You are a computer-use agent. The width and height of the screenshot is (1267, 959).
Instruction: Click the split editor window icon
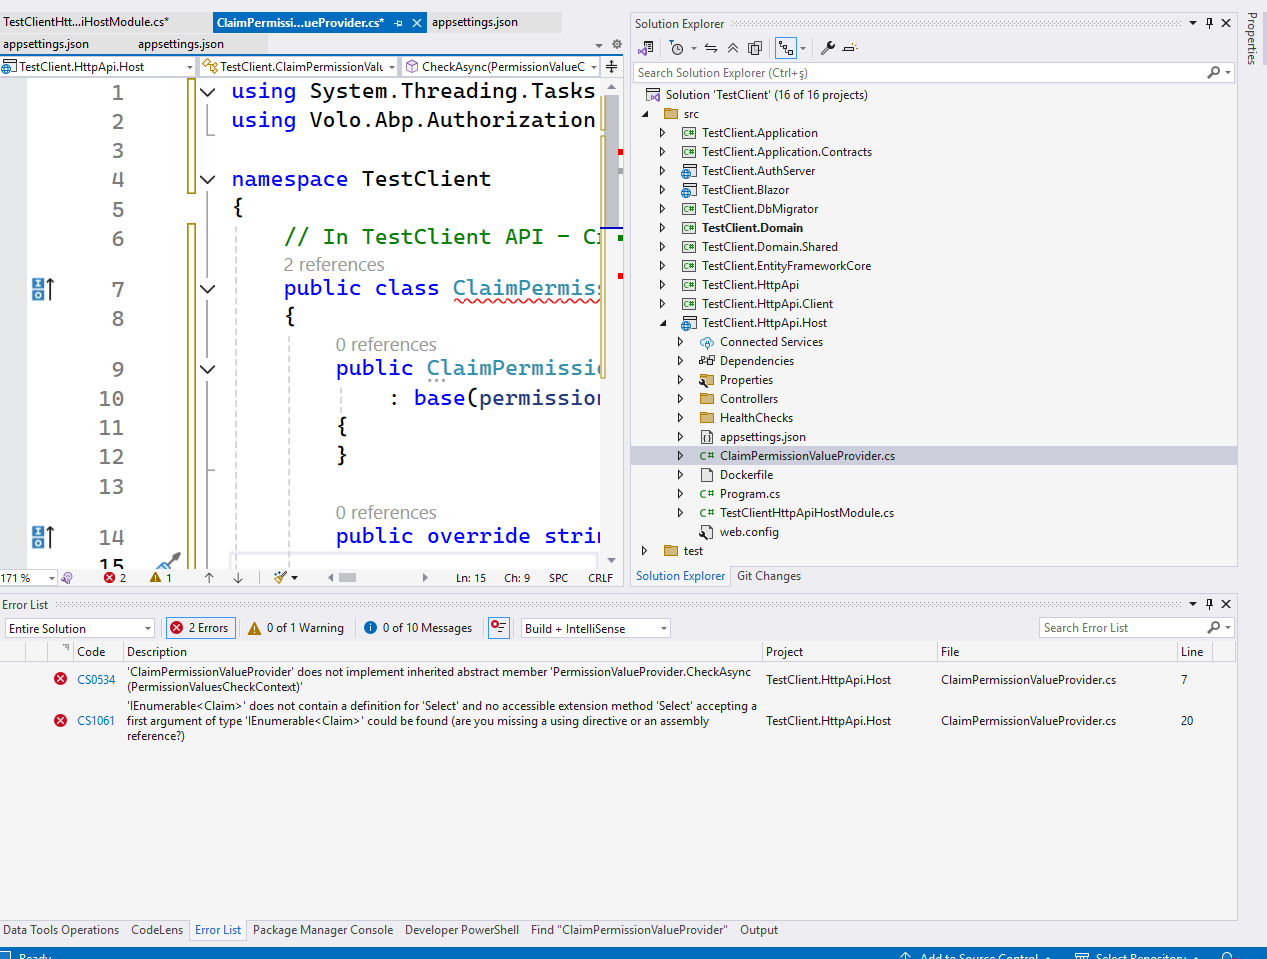tap(611, 67)
